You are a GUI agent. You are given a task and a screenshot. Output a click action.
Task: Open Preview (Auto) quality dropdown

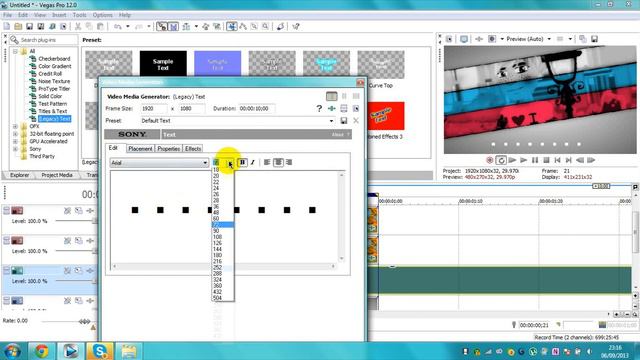click(549, 39)
